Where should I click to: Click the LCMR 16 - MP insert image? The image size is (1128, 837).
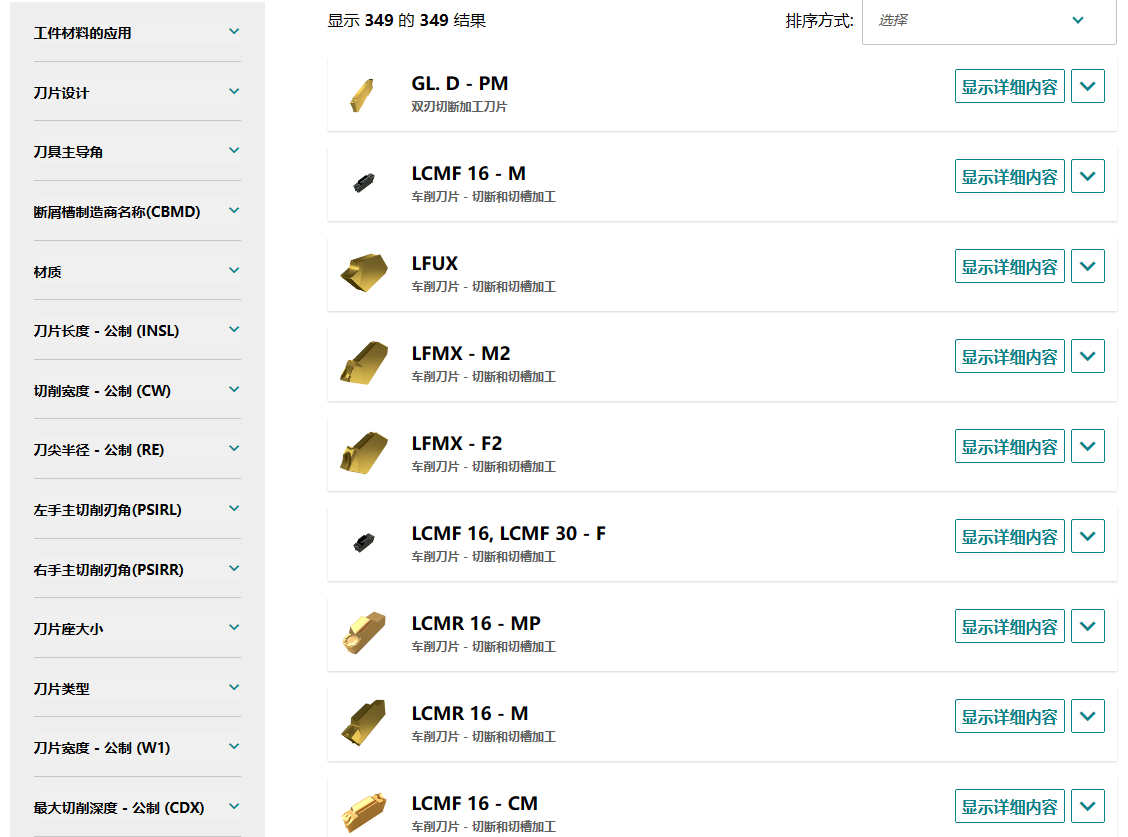(x=361, y=633)
